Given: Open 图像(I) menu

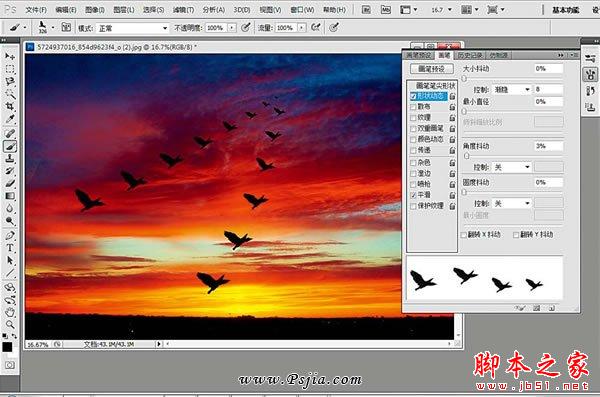Looking at the screenshot, I should pyautogui.click(x=95, y=10).
